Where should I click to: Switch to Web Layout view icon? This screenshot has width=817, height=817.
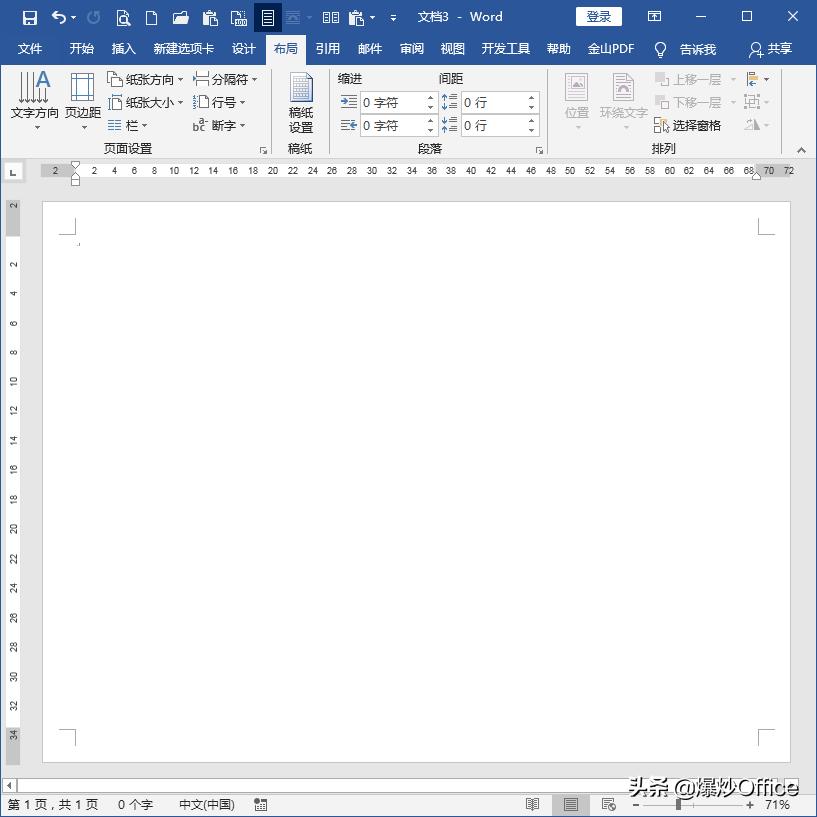point(609,804)
